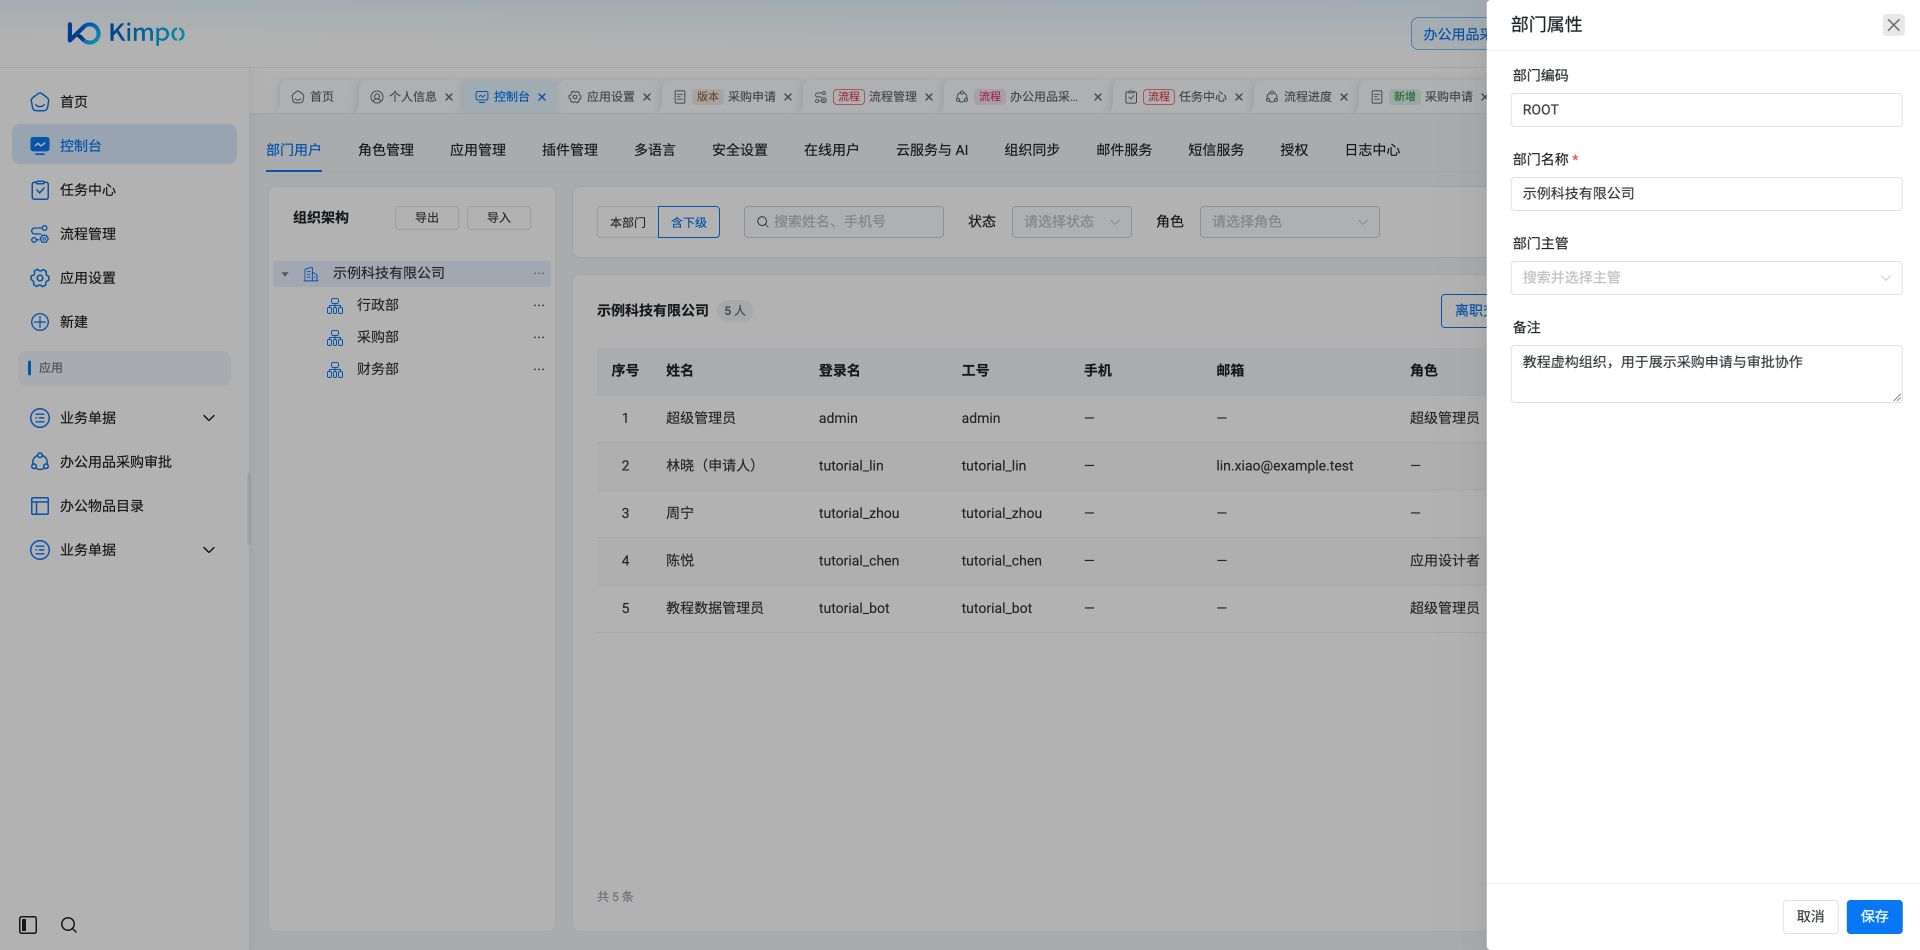Click the search icon at sidebar bottom
Image resolution: width=1920 pixels, height=950 pixels.
tap(68, 925)
